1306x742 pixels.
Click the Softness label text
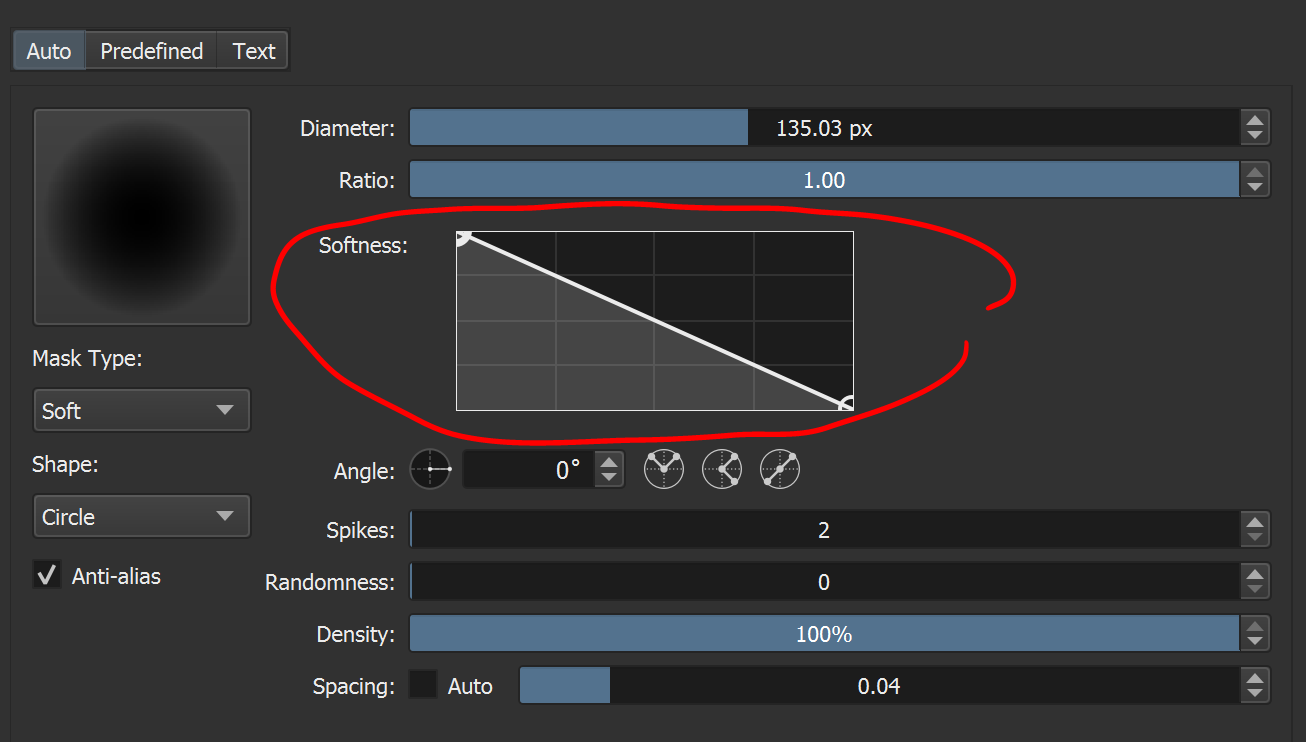tap(363, 245)
